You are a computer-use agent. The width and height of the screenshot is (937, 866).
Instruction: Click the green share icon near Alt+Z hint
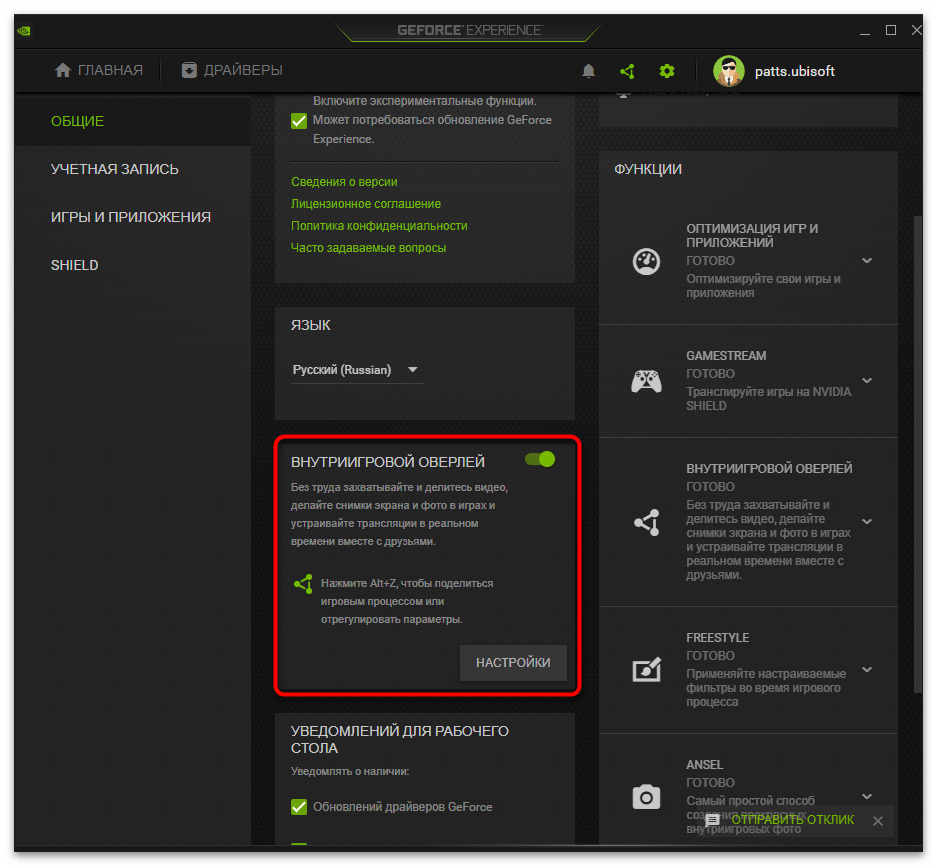point(304,584)
